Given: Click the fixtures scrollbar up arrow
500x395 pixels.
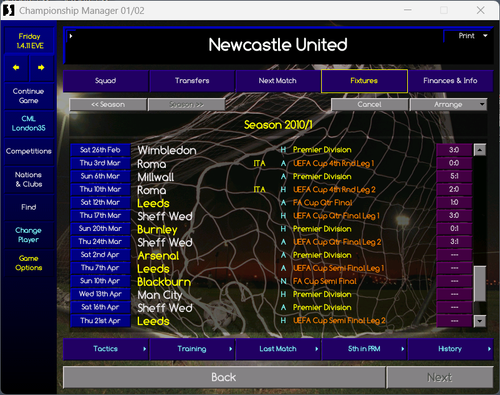Looking at the screenshot, I should [480, 150].
